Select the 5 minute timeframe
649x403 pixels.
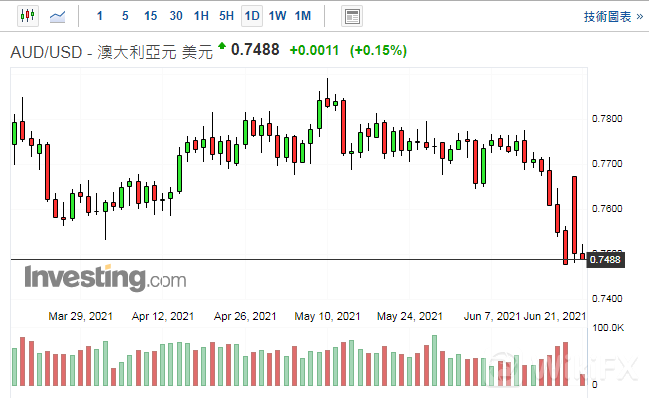point(124,16)
